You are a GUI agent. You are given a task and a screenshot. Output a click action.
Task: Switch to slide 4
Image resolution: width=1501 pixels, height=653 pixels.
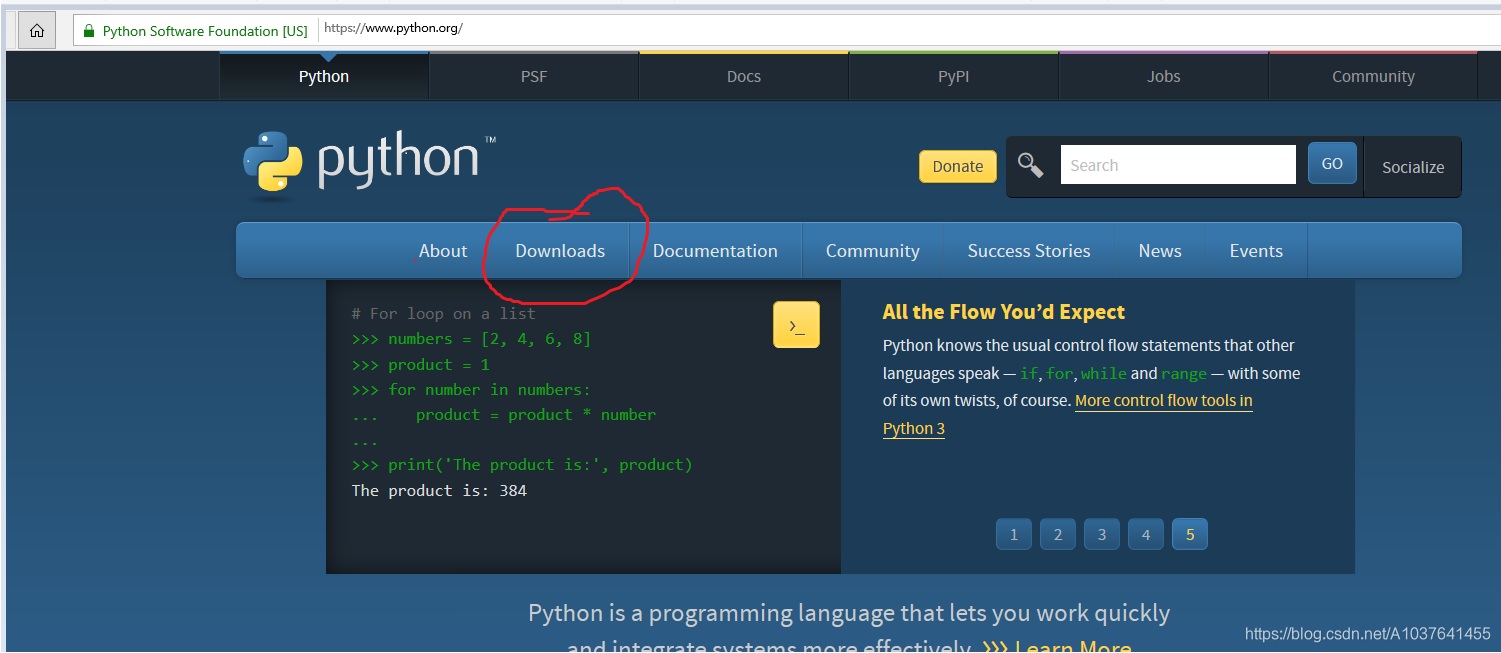point(1145,534)
